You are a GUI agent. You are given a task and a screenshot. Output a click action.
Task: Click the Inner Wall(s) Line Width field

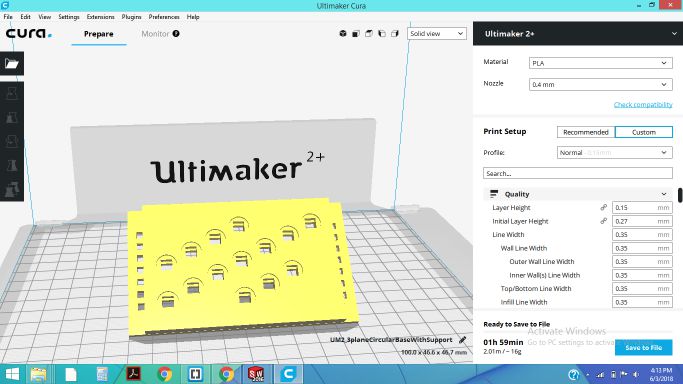point(642,275)
